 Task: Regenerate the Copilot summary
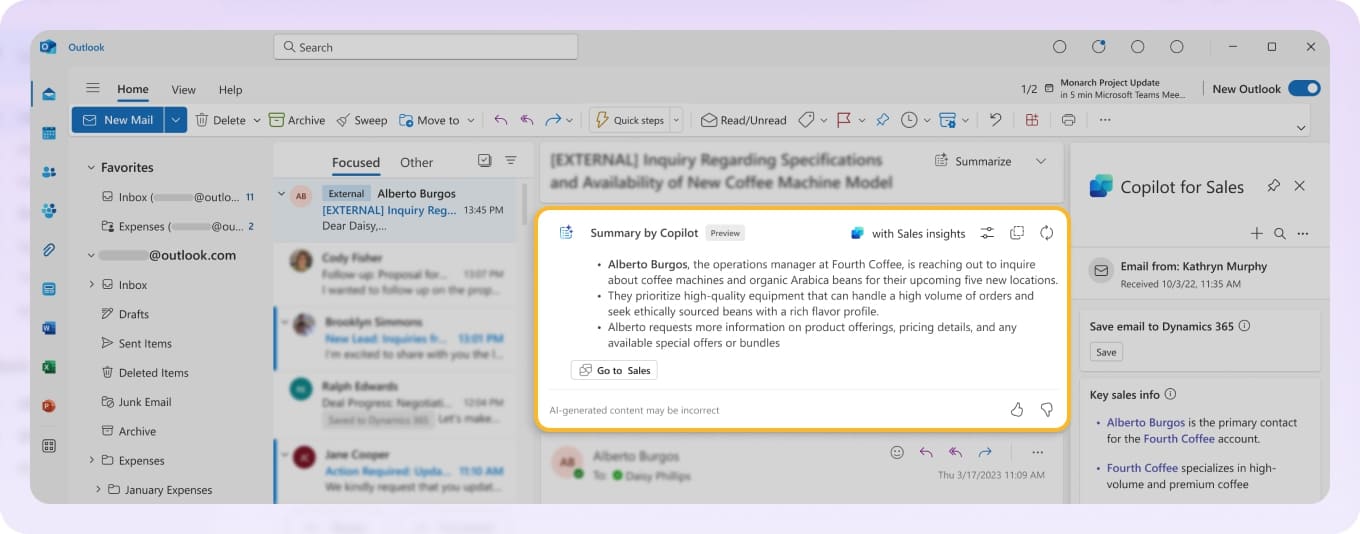1047,233
